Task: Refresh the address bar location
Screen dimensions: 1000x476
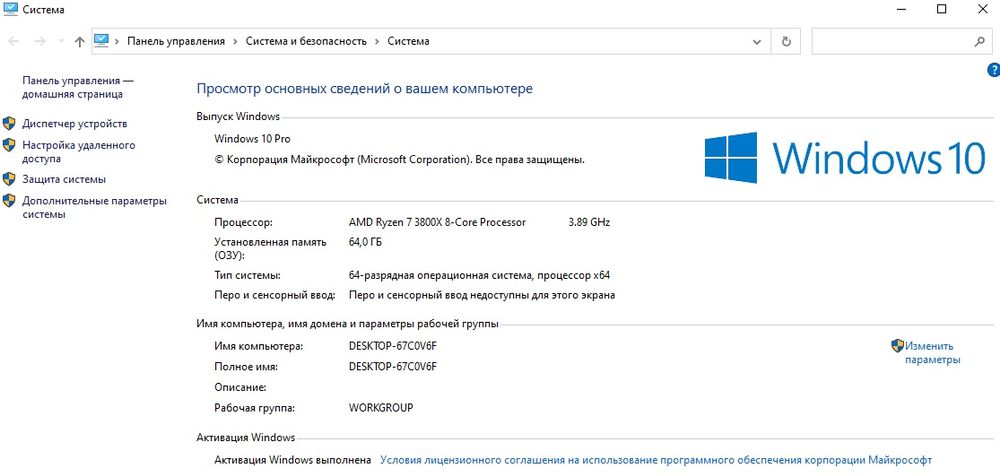Action: click(x=786, y=42)
